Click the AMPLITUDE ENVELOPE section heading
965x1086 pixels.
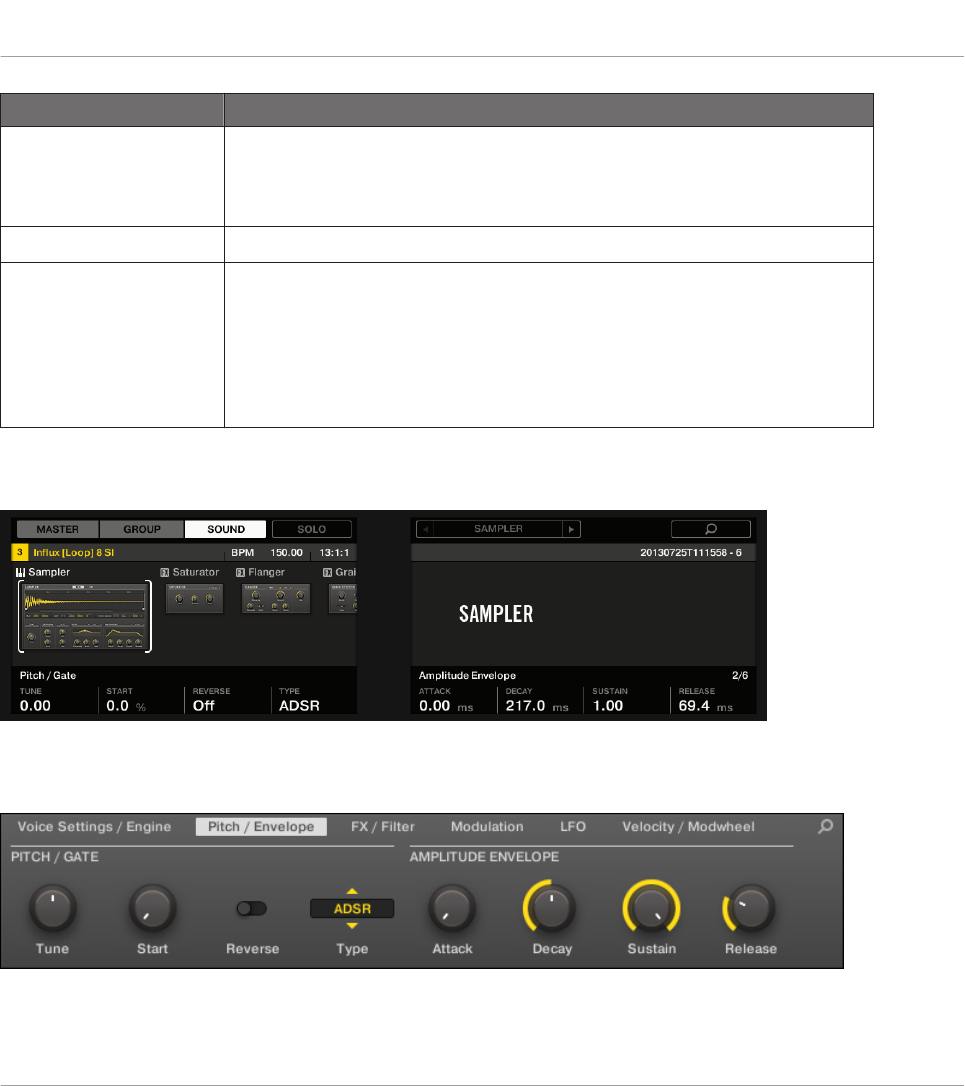click(484, 857)
